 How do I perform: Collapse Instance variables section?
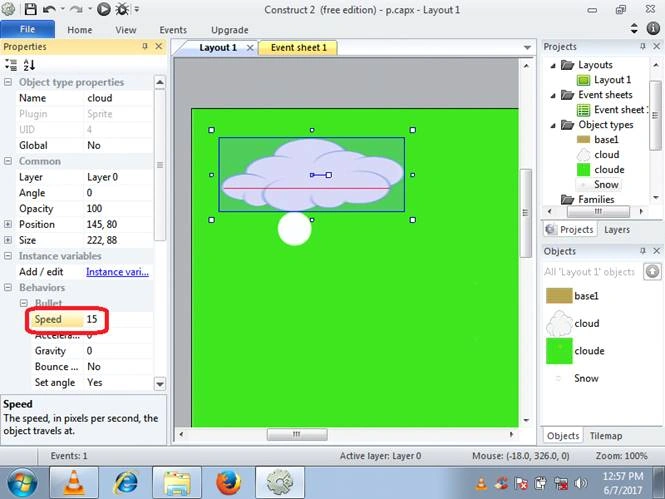point(8,256)
